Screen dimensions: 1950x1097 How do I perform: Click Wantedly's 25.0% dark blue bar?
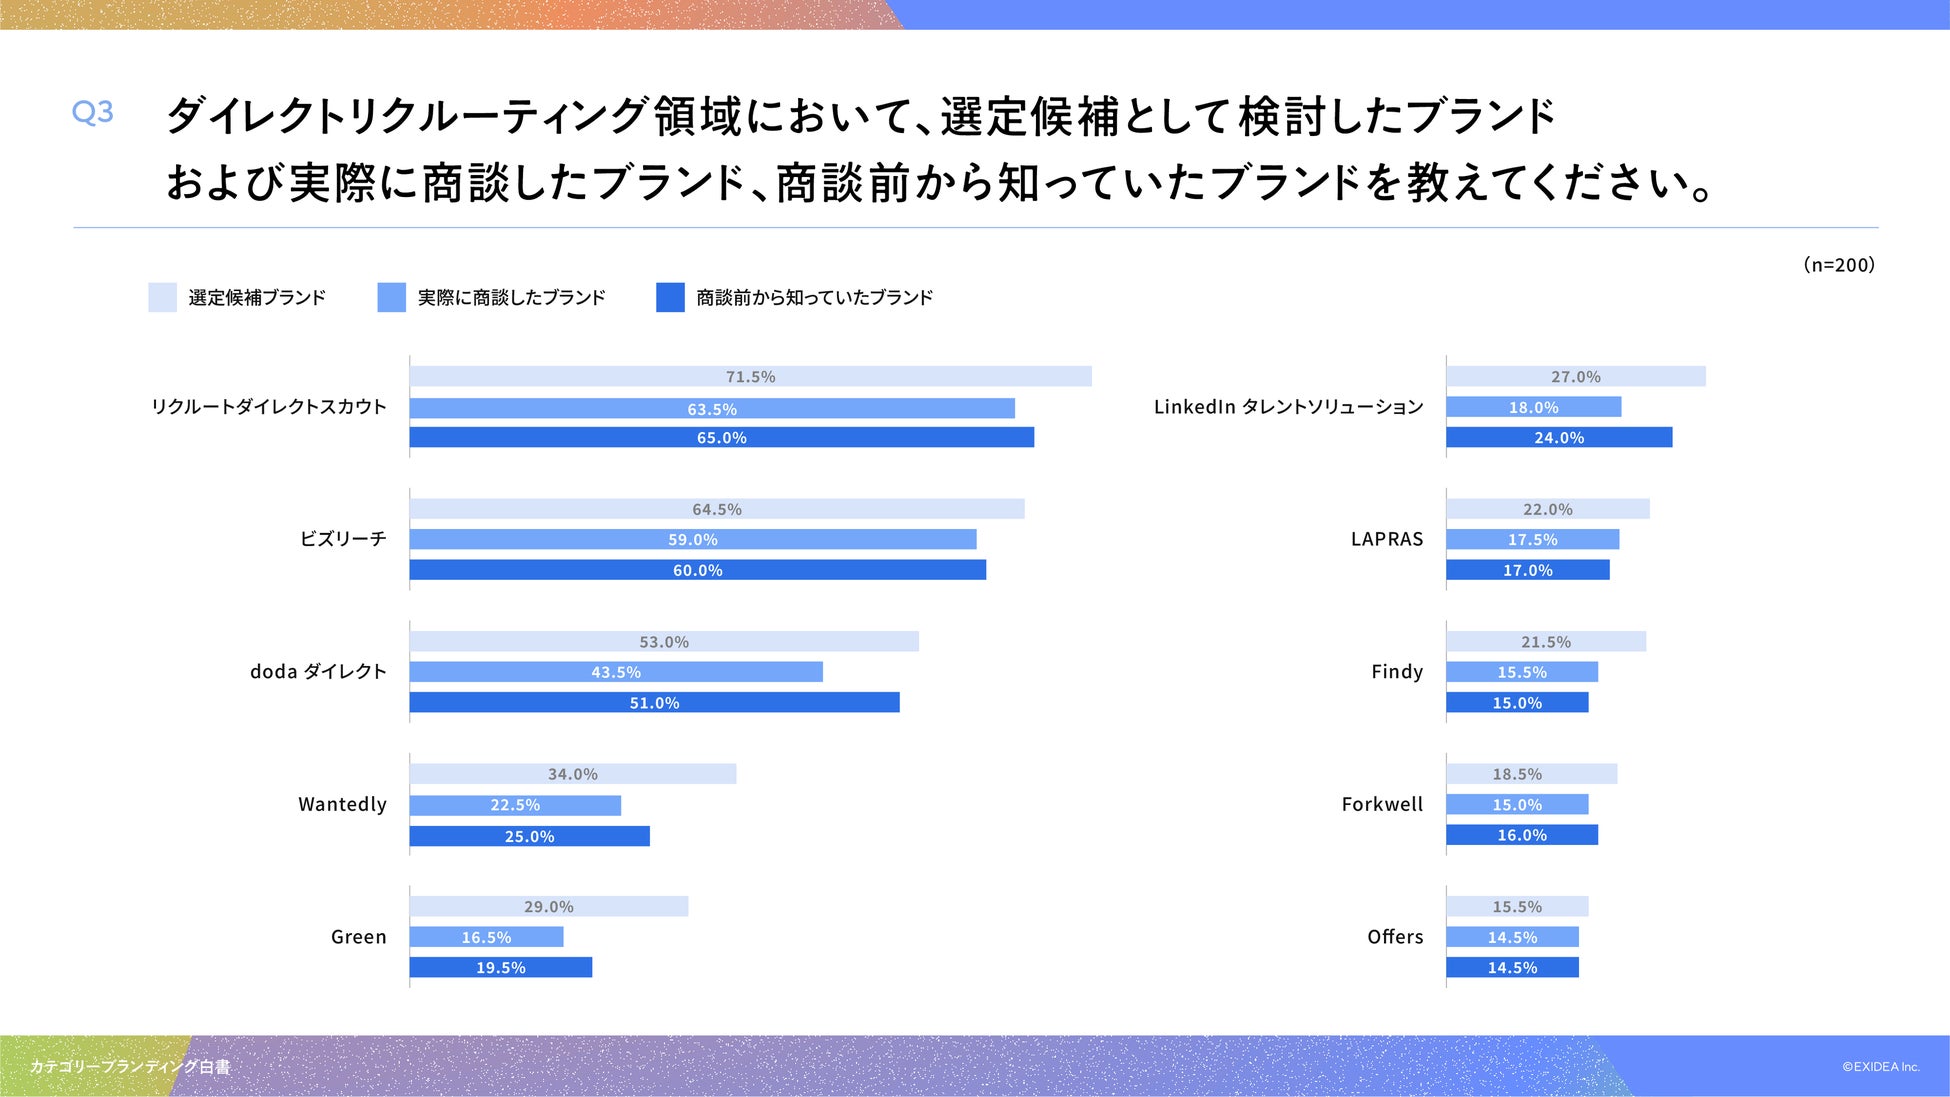(x=529, y=836)
